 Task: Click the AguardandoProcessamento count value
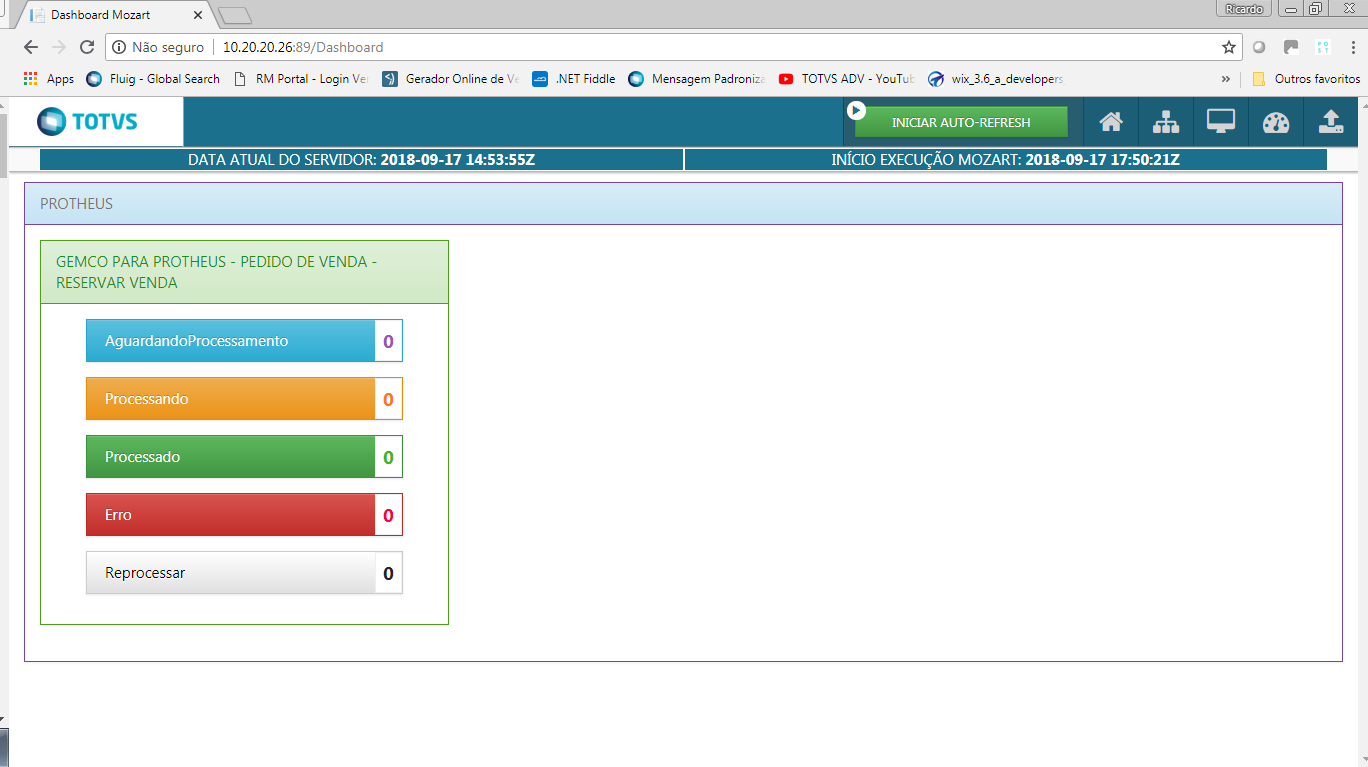pyautogui.click(x=388, y=341)
